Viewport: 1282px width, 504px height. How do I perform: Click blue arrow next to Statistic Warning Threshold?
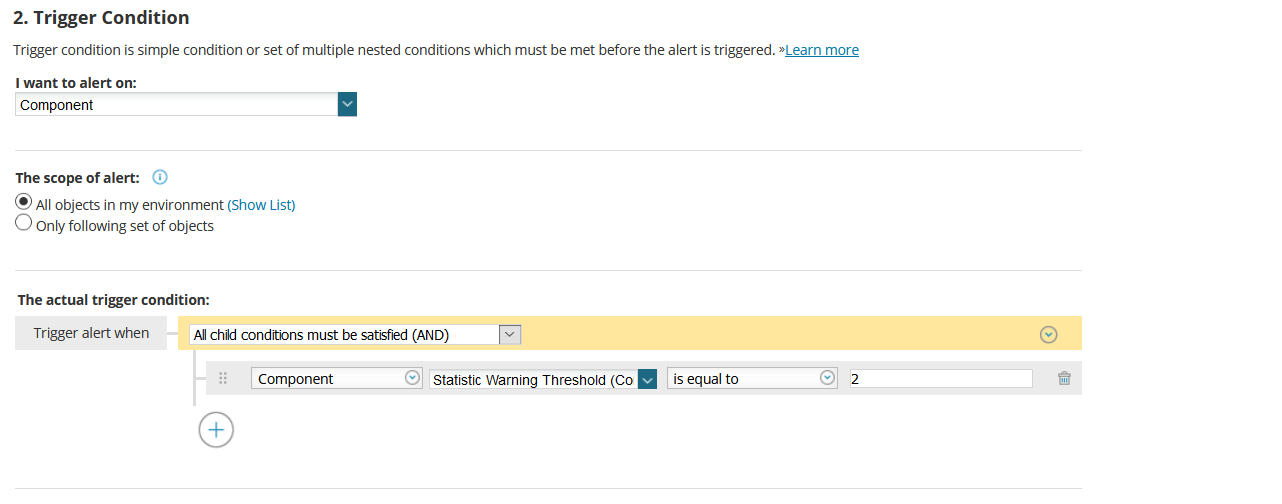click(647, 380)
